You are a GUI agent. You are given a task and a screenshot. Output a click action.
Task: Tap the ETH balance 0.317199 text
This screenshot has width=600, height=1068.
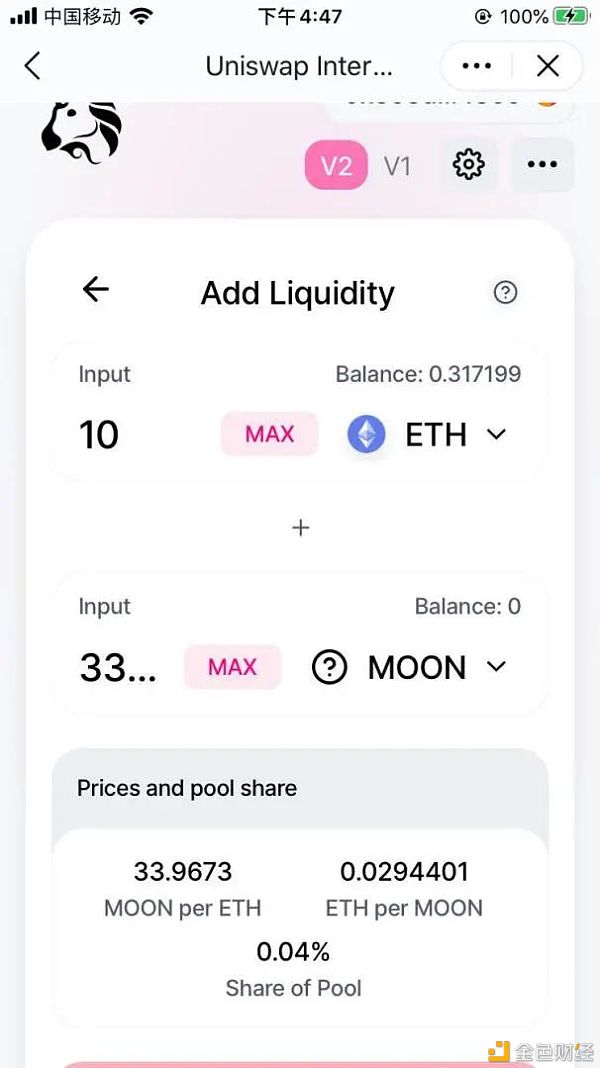pos(428,375)
